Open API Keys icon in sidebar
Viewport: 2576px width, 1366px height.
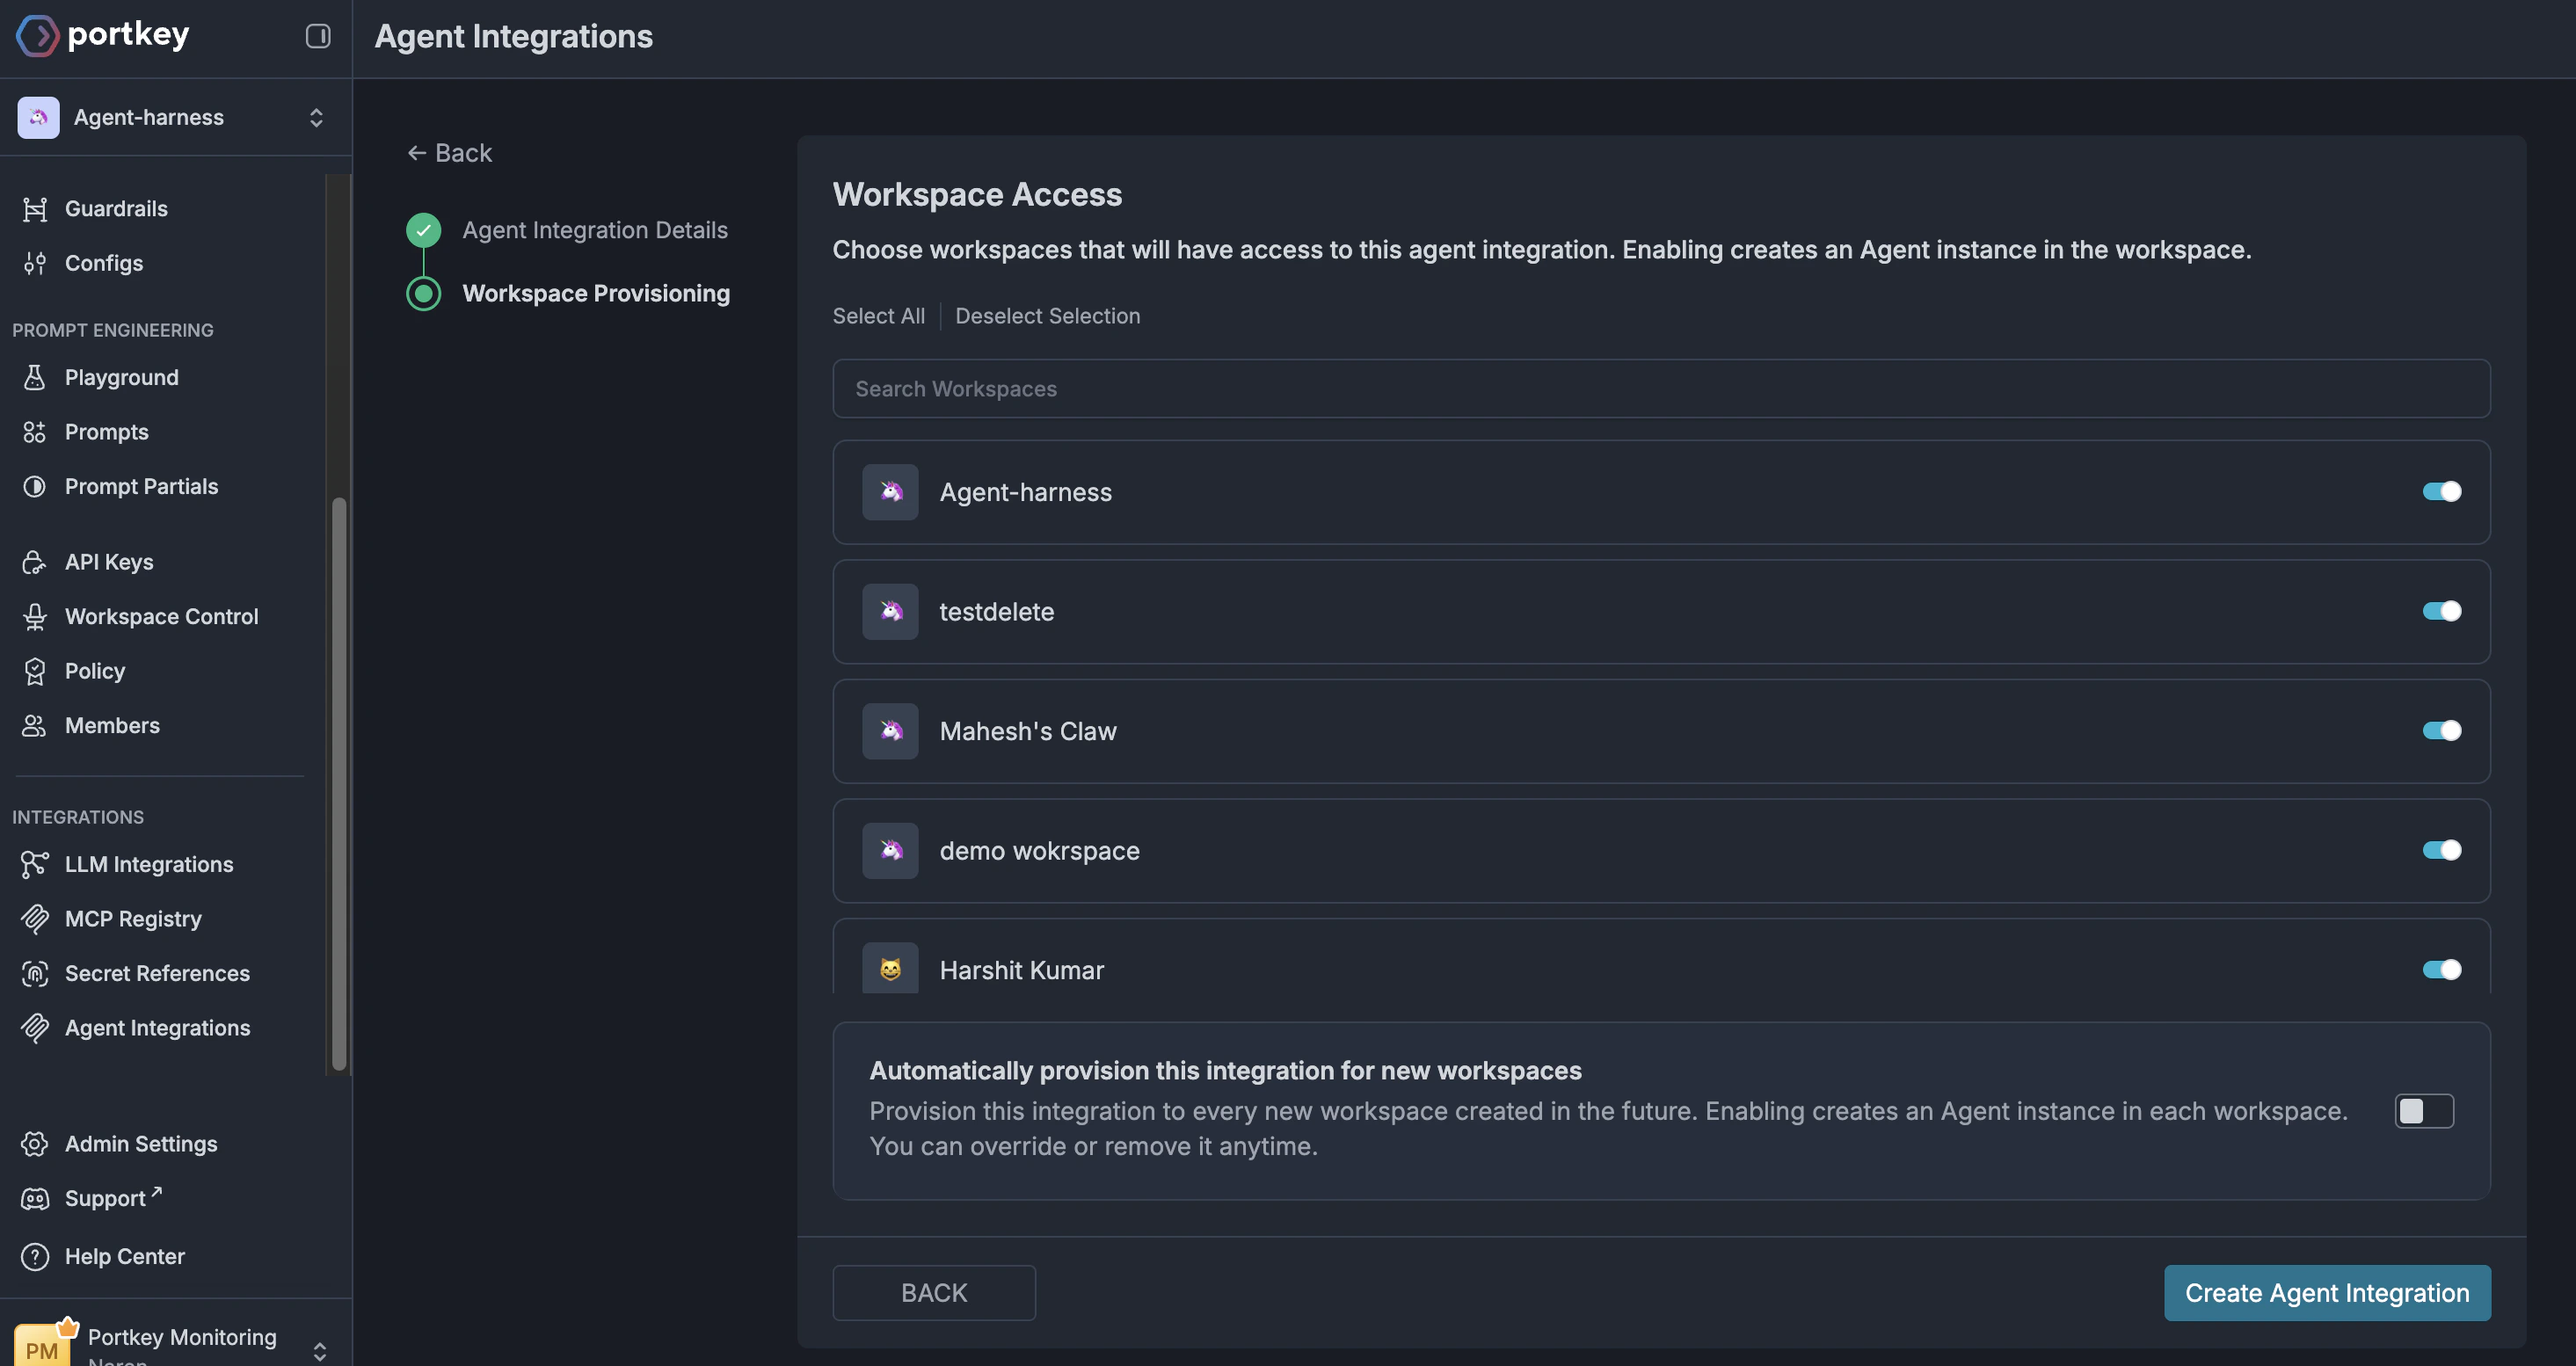click(35, 562)
